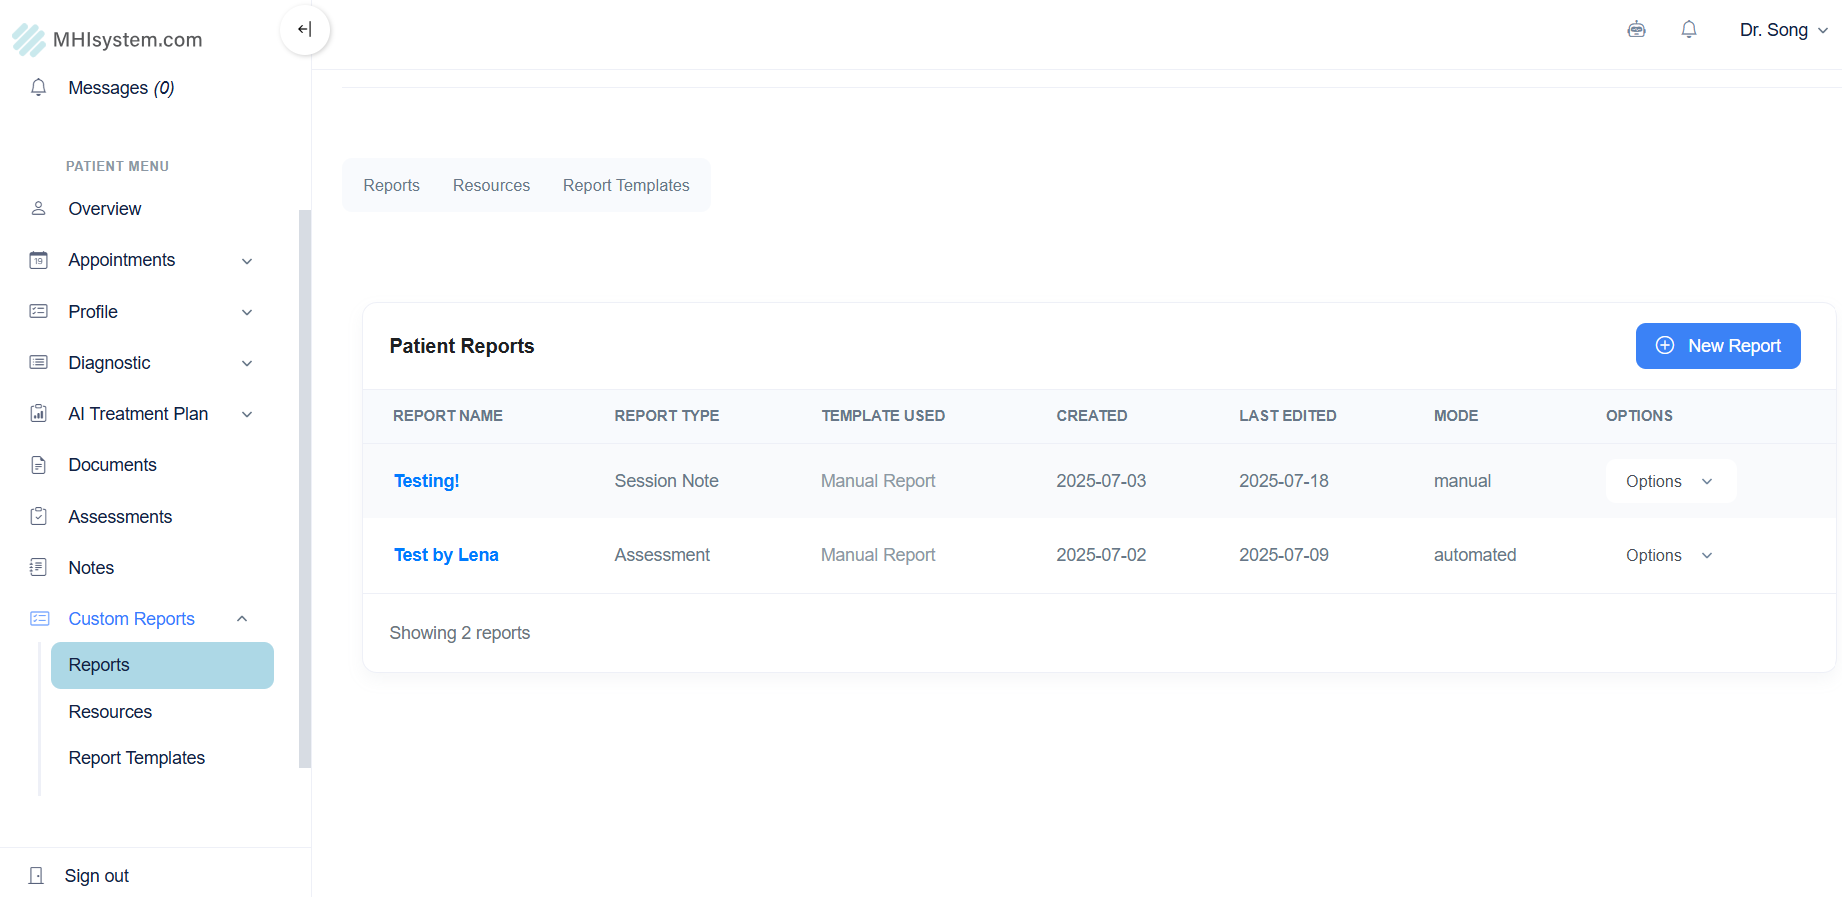Click the Sign out door icon
Screen dimensions: 1842x897
(x=37, y=876)
